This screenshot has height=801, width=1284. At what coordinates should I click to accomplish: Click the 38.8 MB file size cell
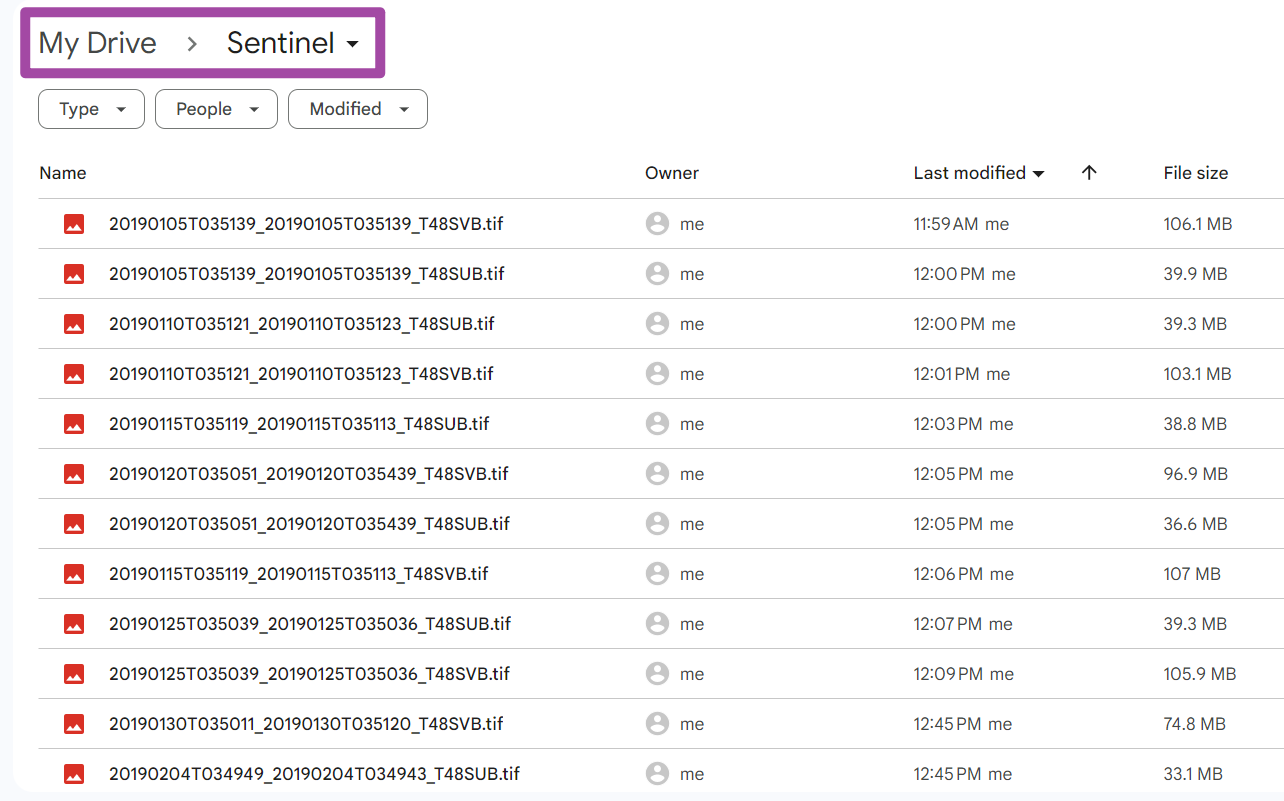tap(1195, 424)
